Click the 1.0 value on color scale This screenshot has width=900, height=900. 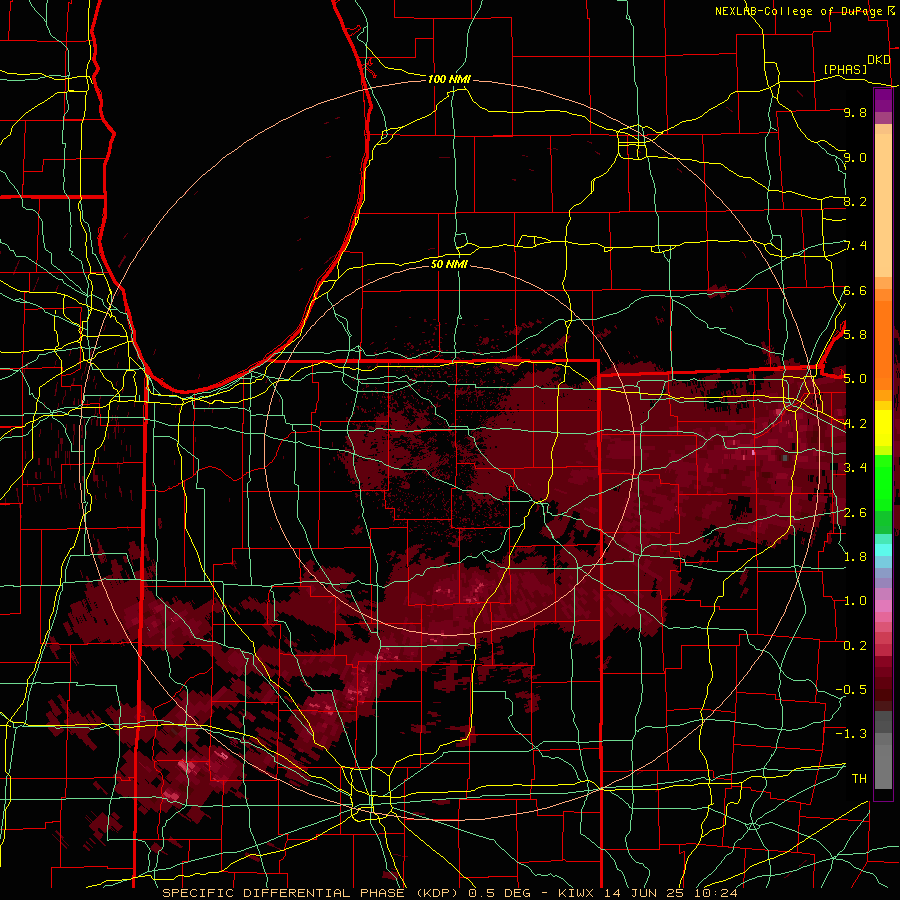855,600
